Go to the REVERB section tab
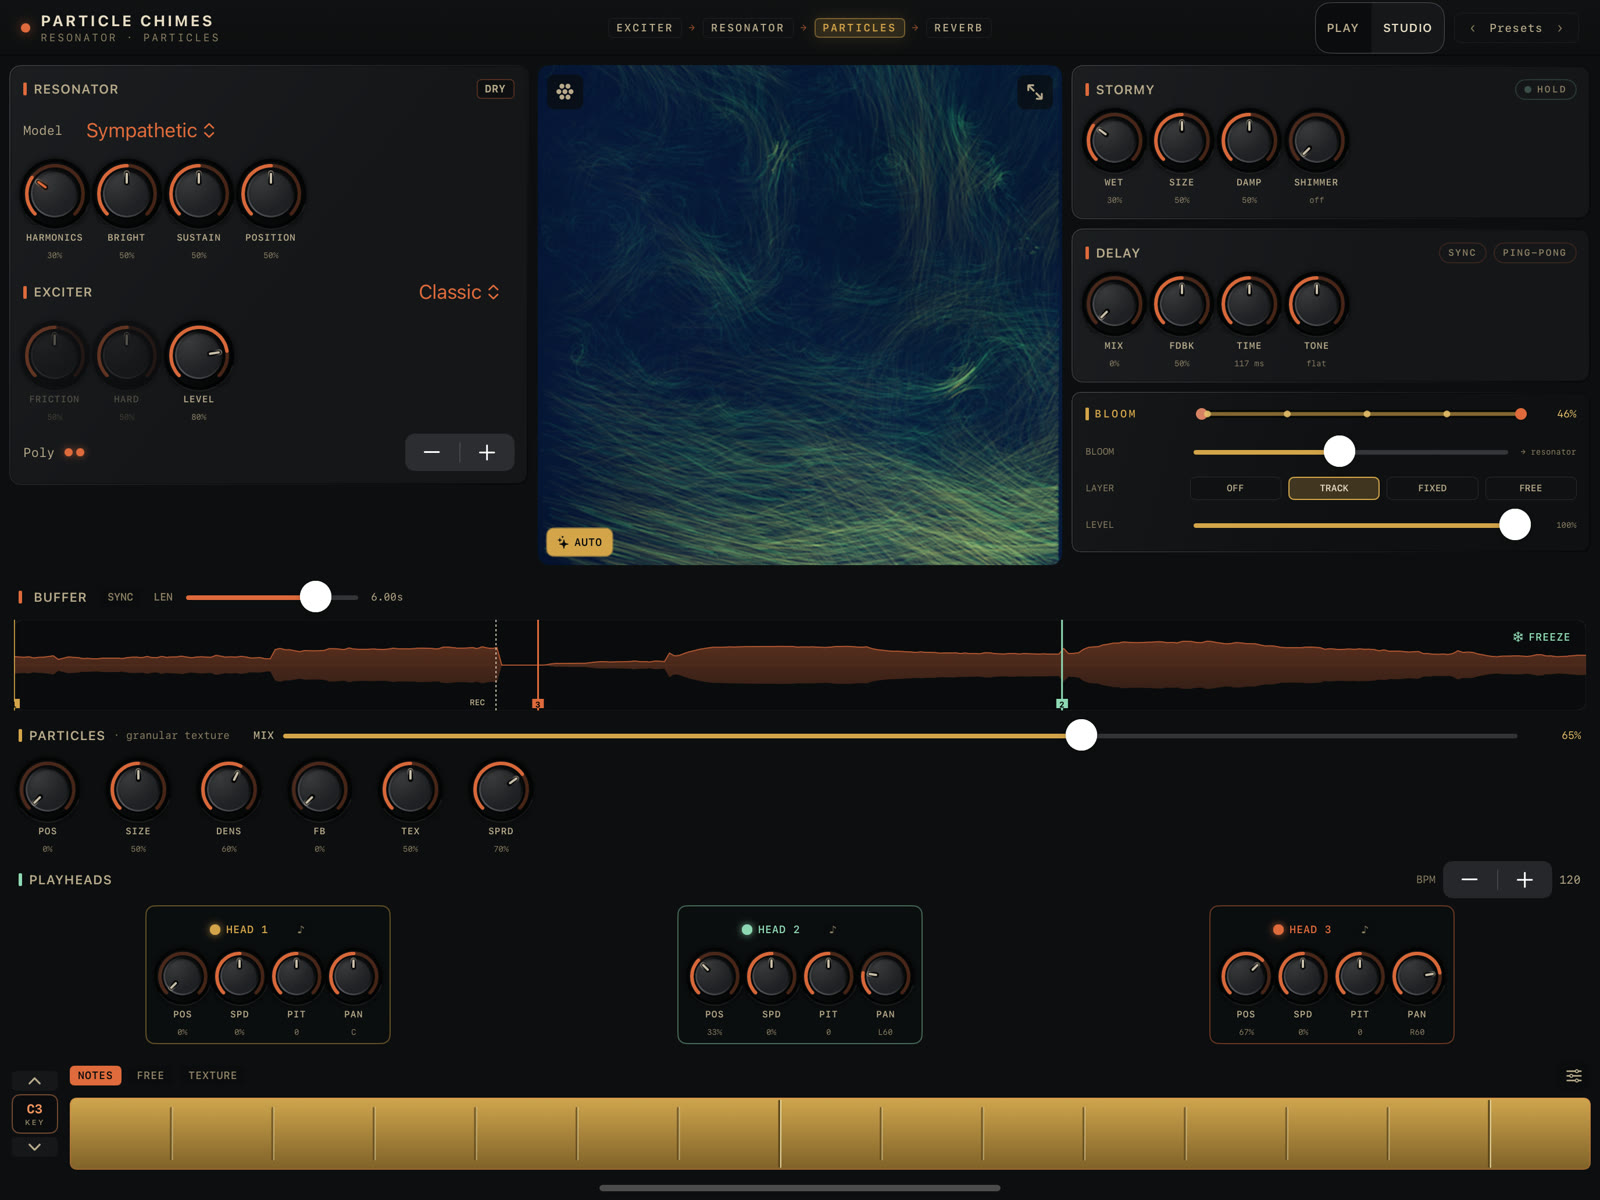The height and width of the screenshot is (1200, 1600). pyautogui.click(x=958, y=28)
